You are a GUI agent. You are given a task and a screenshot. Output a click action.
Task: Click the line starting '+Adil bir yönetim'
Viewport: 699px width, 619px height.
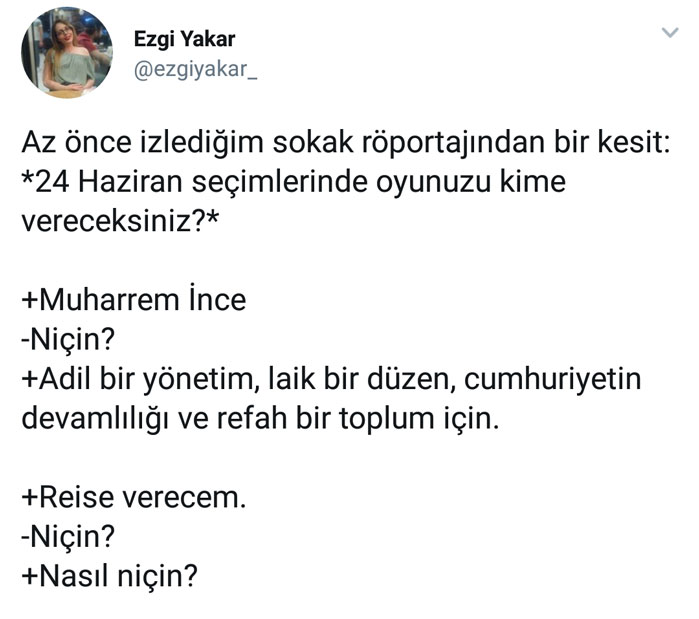(331, 379)
